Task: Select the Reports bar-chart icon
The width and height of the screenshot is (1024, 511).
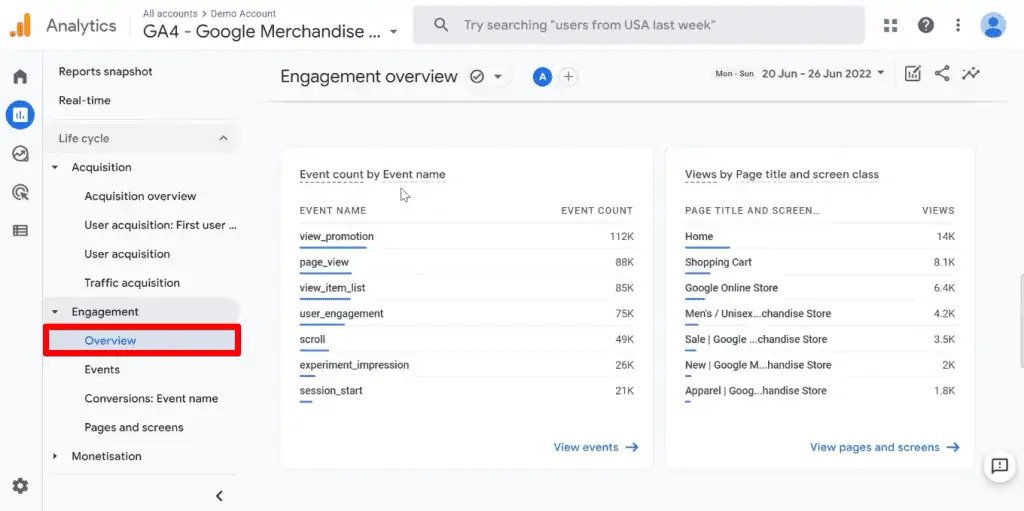Action: [x=20, y=115]
